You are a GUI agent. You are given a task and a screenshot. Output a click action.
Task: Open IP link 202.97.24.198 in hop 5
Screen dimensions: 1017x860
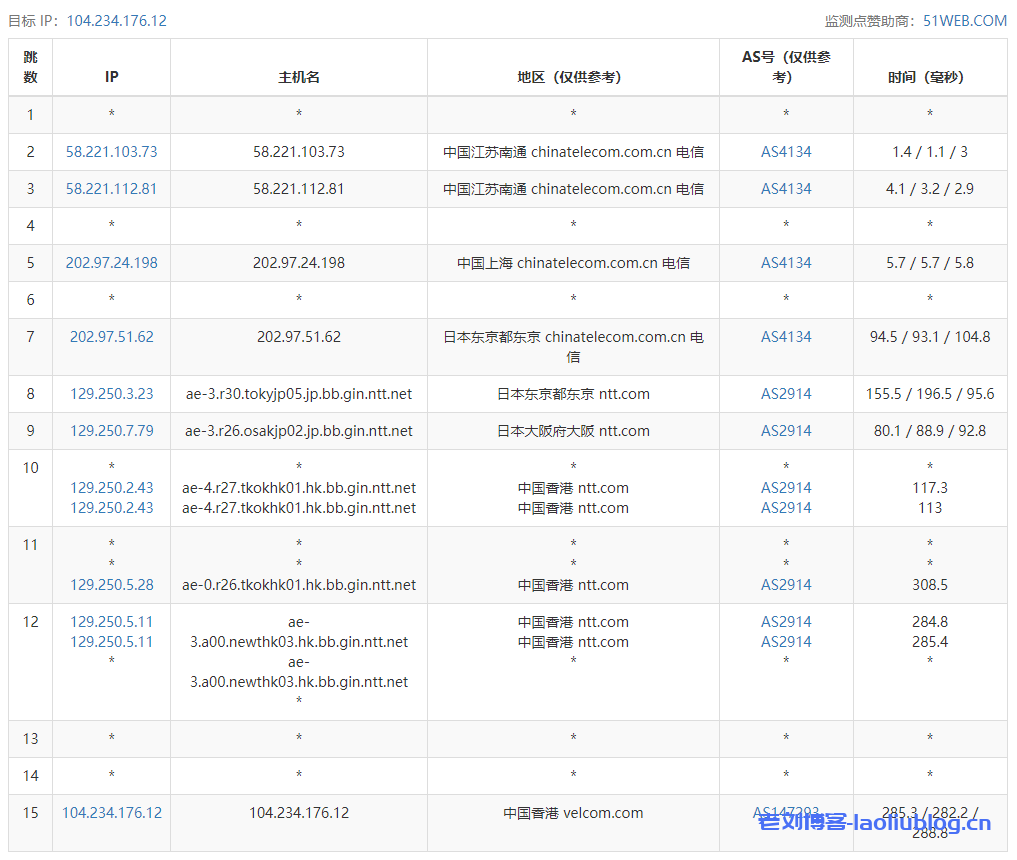[x=111, y=263]
